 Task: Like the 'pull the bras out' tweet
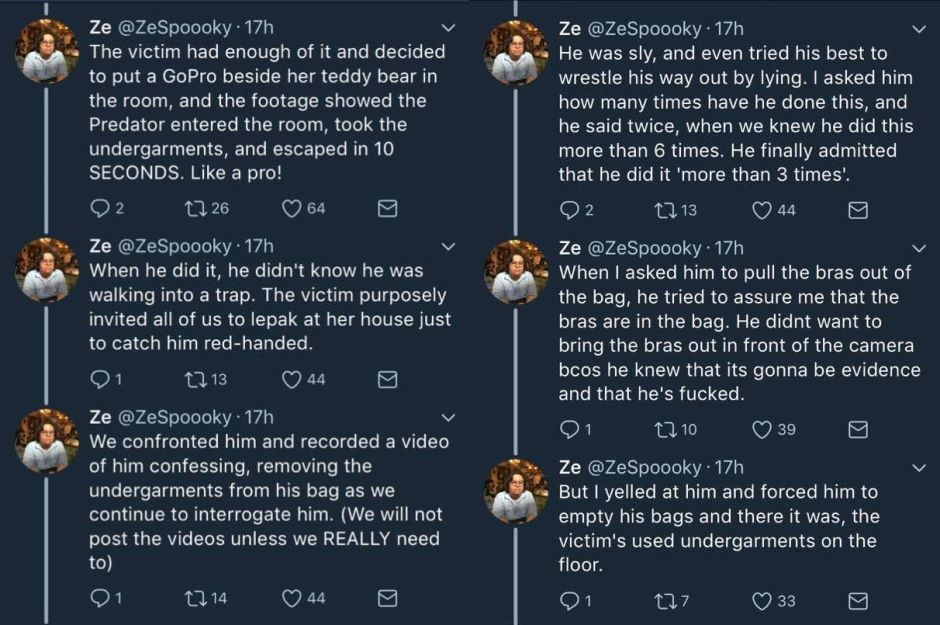[762, 429]
